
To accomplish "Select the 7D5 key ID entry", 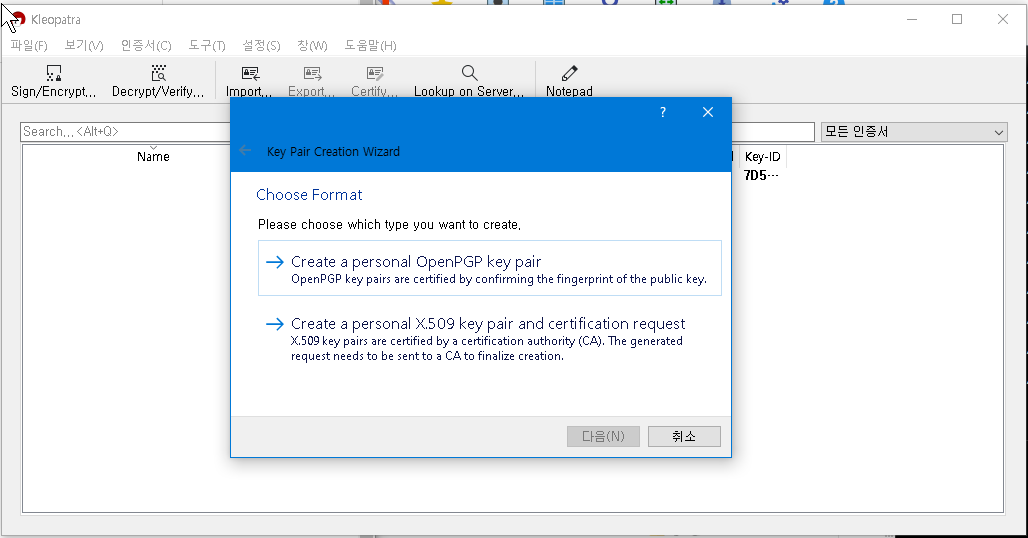I will click(761, 176).
